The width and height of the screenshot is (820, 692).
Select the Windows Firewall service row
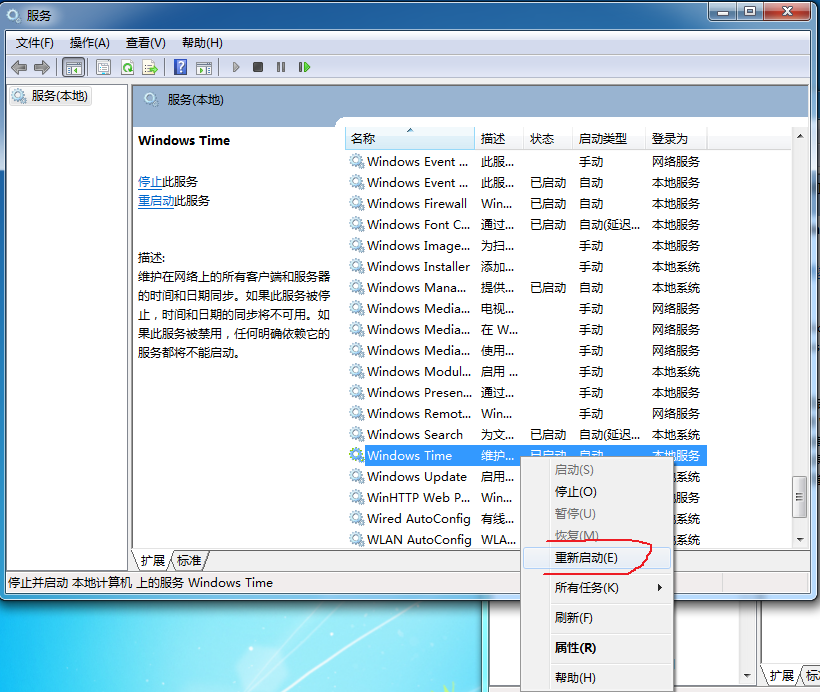click(x=526, y=203)
